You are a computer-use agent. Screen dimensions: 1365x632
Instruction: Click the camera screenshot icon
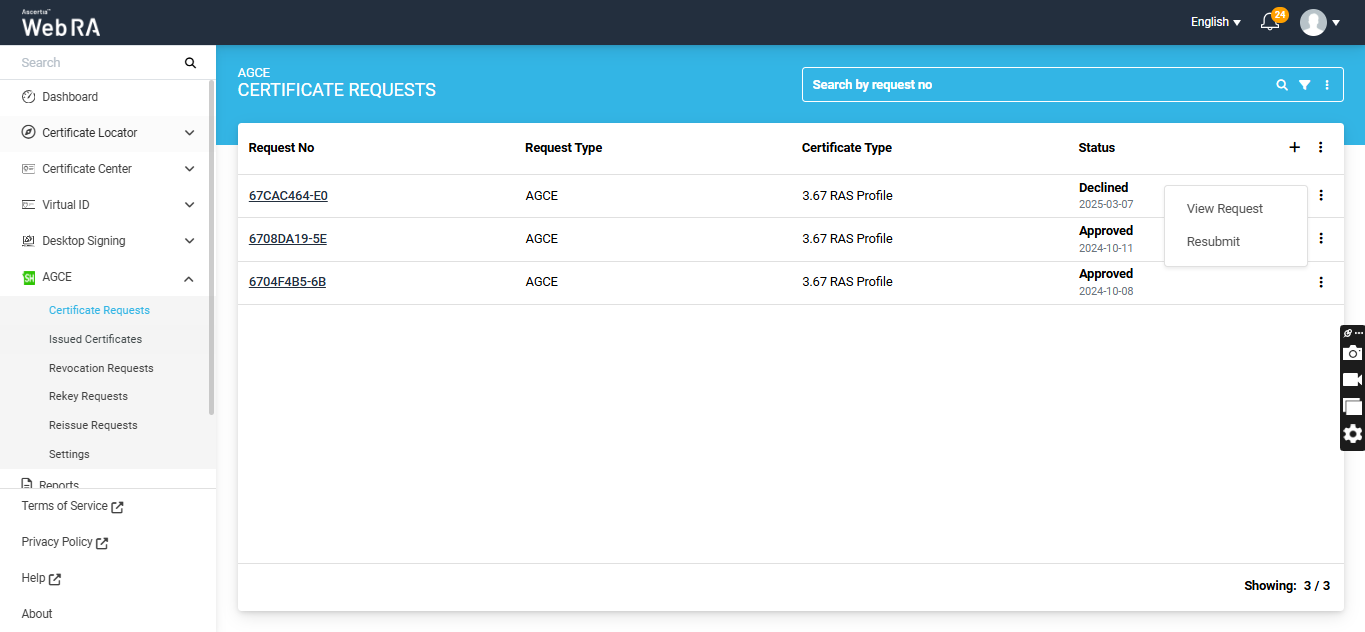(x=1352, y=353)
